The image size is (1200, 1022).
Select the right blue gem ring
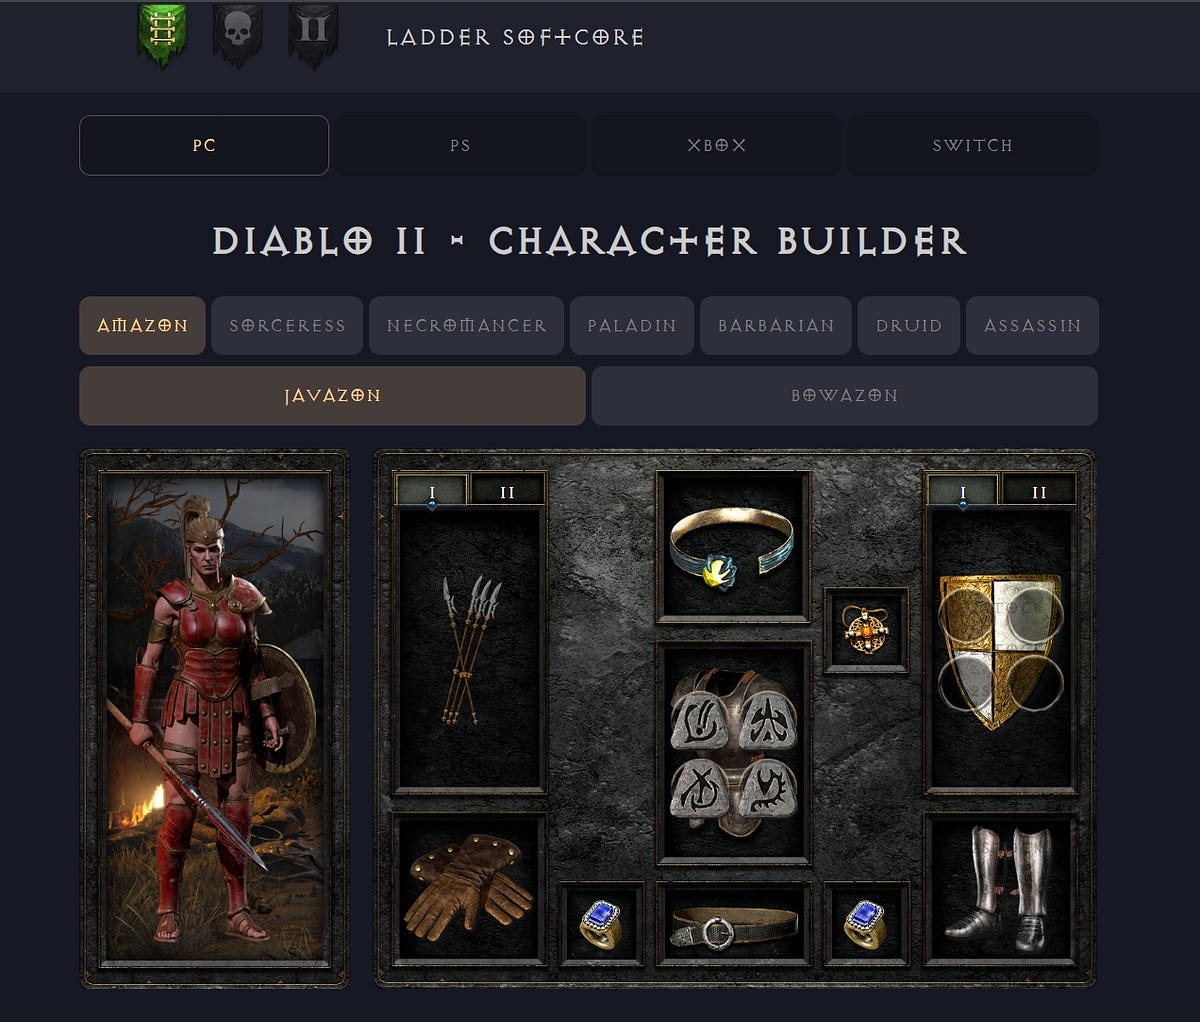coord(866,923)
